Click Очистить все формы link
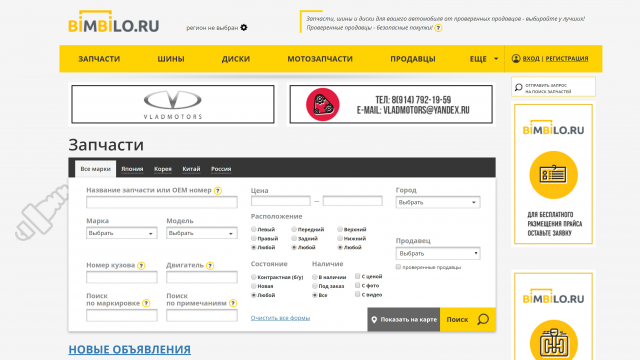Image resolution: width=640 pixels, height=360 pixels. (280, 318)
